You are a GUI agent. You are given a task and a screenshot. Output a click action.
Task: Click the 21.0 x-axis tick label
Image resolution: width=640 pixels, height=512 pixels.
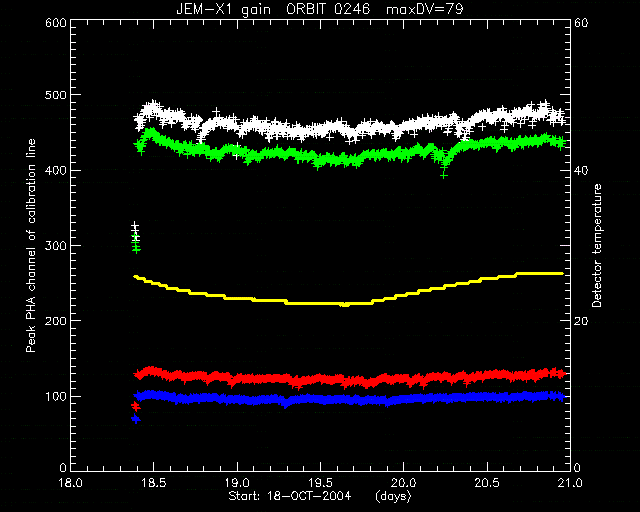pos(569,483)
